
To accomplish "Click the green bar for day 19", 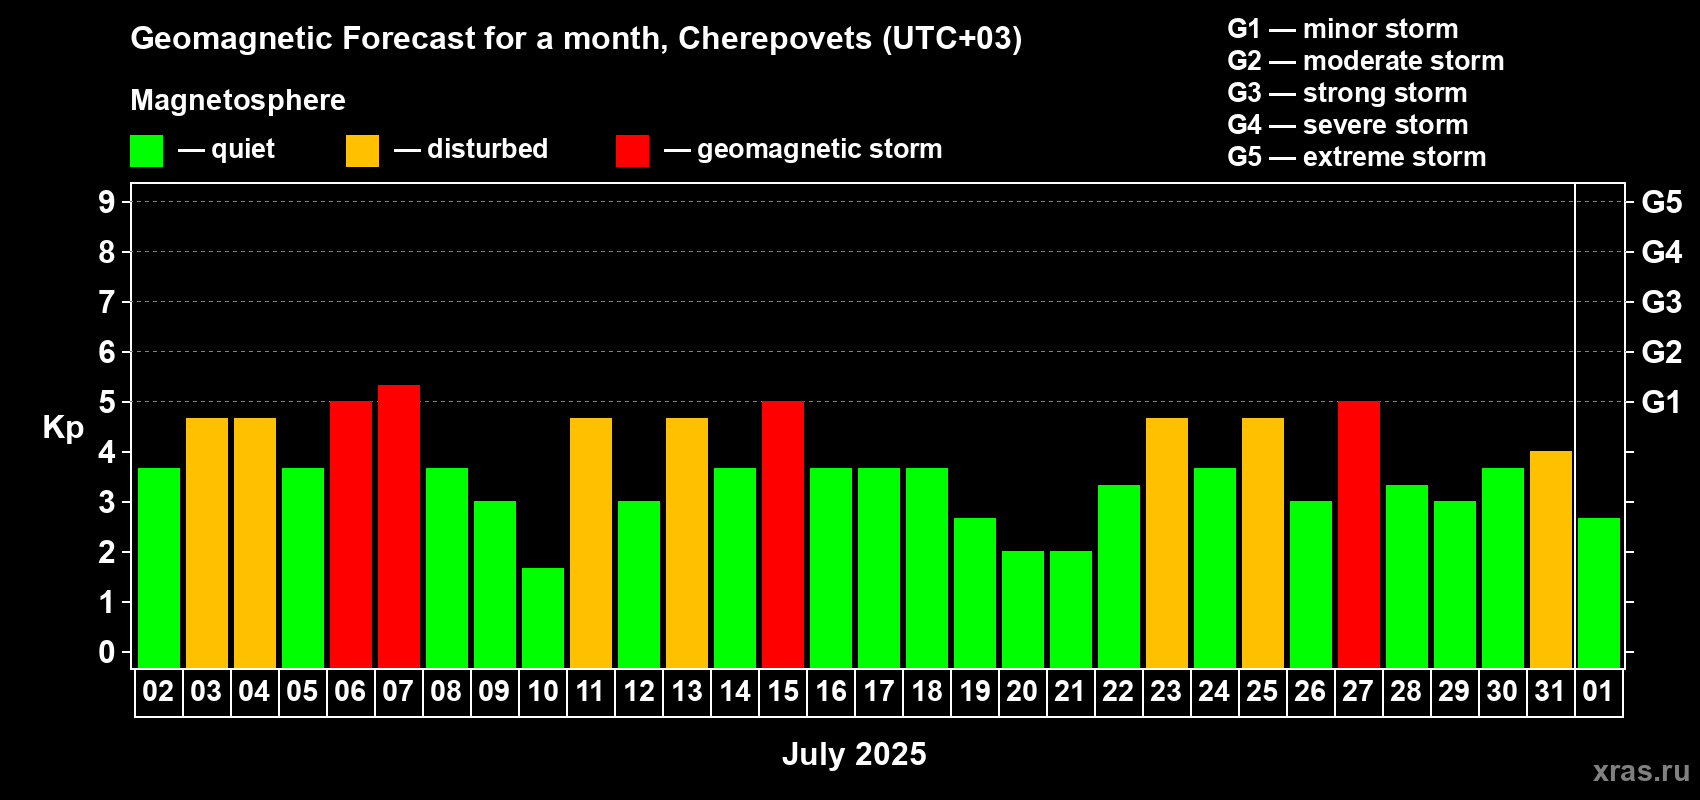I will coord(975,593).
